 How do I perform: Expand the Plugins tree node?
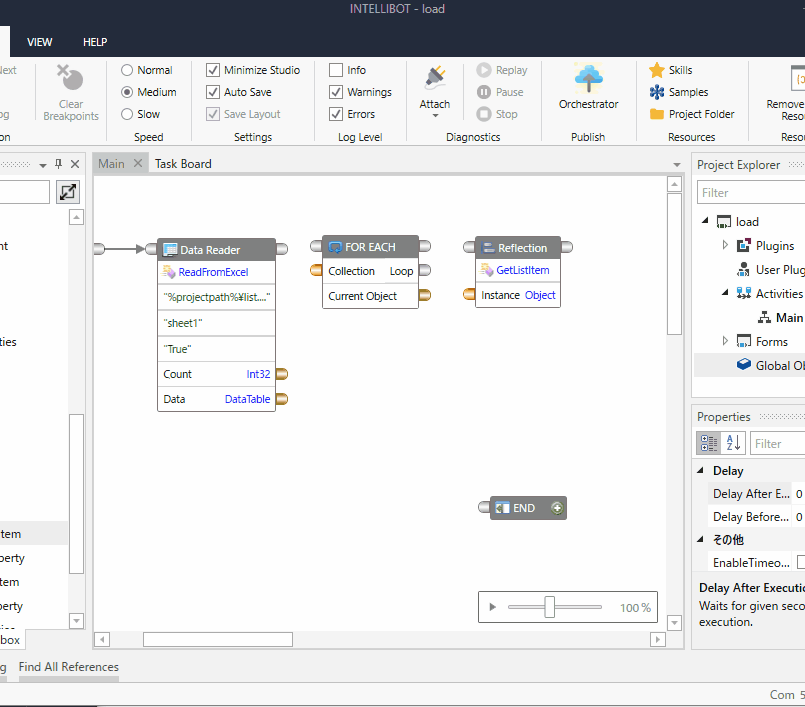tap(725, 245)
